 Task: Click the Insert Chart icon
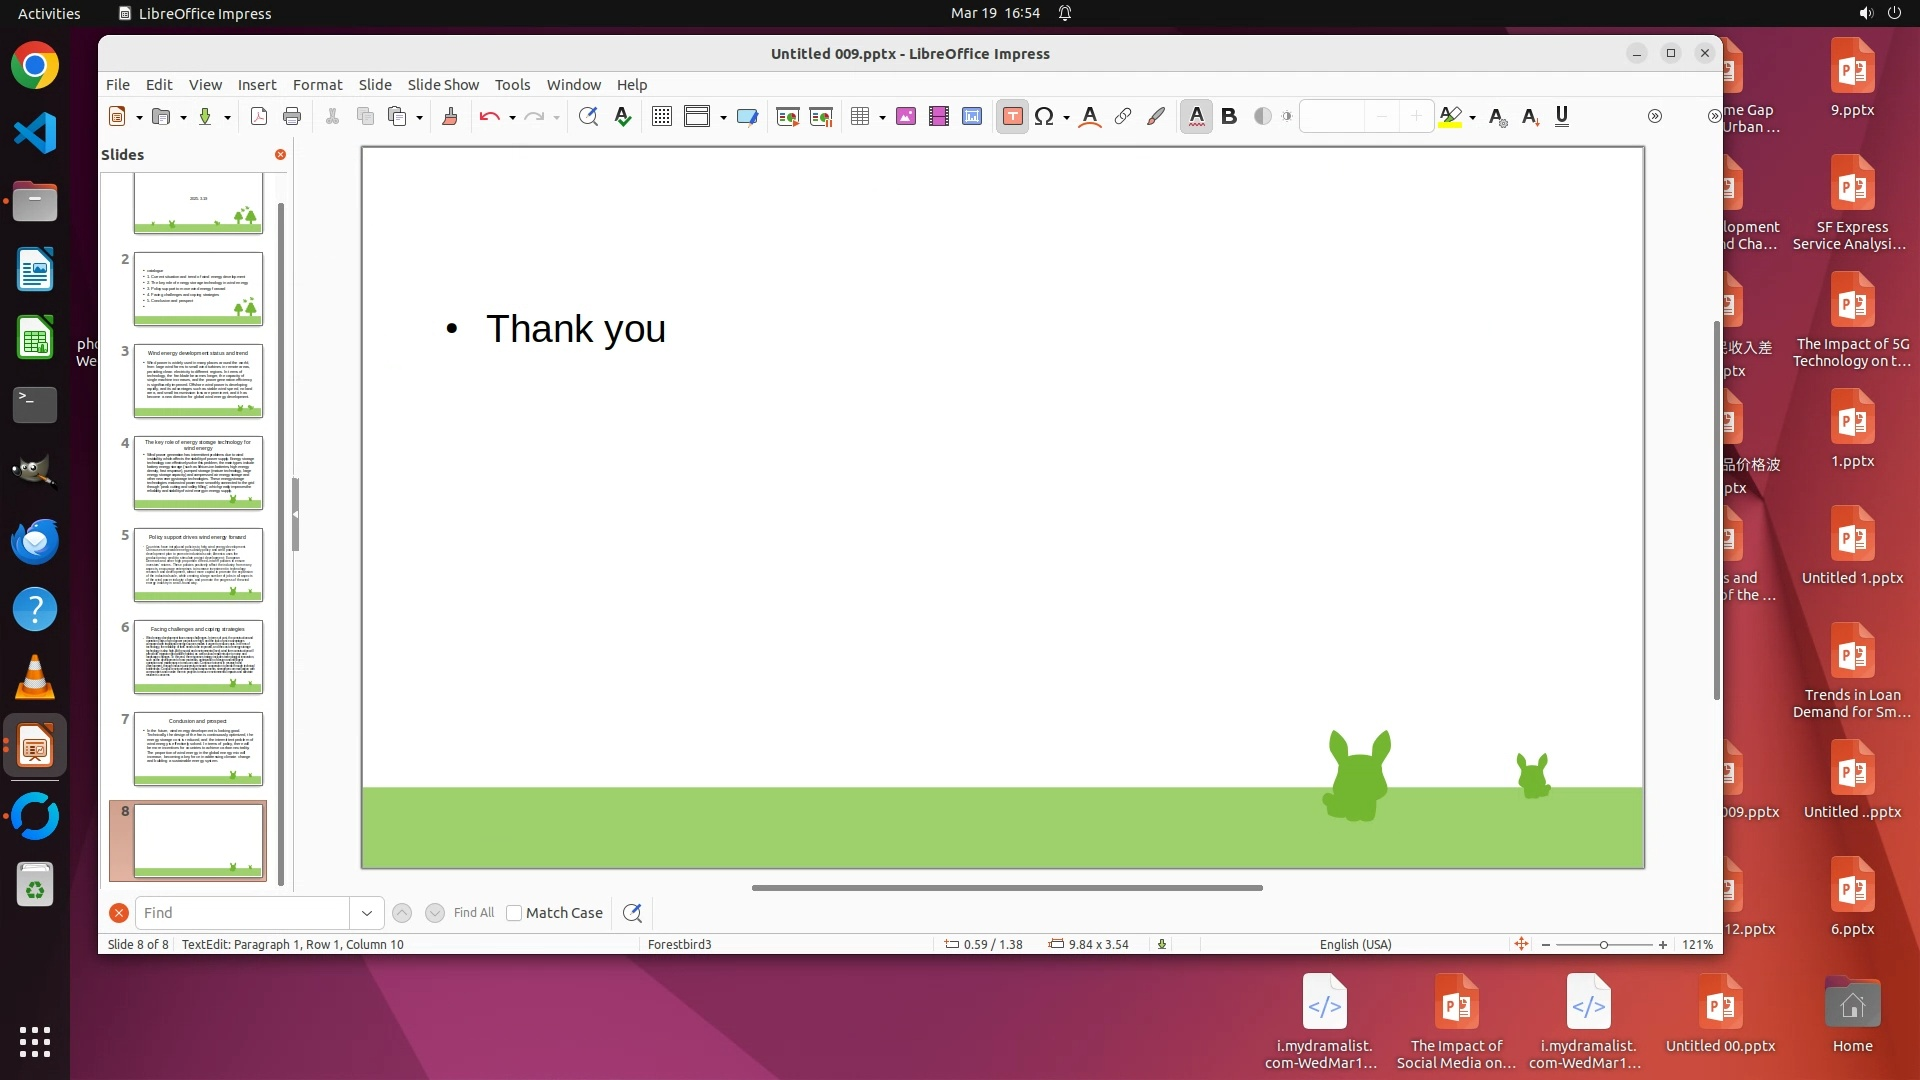pos(971,117)
